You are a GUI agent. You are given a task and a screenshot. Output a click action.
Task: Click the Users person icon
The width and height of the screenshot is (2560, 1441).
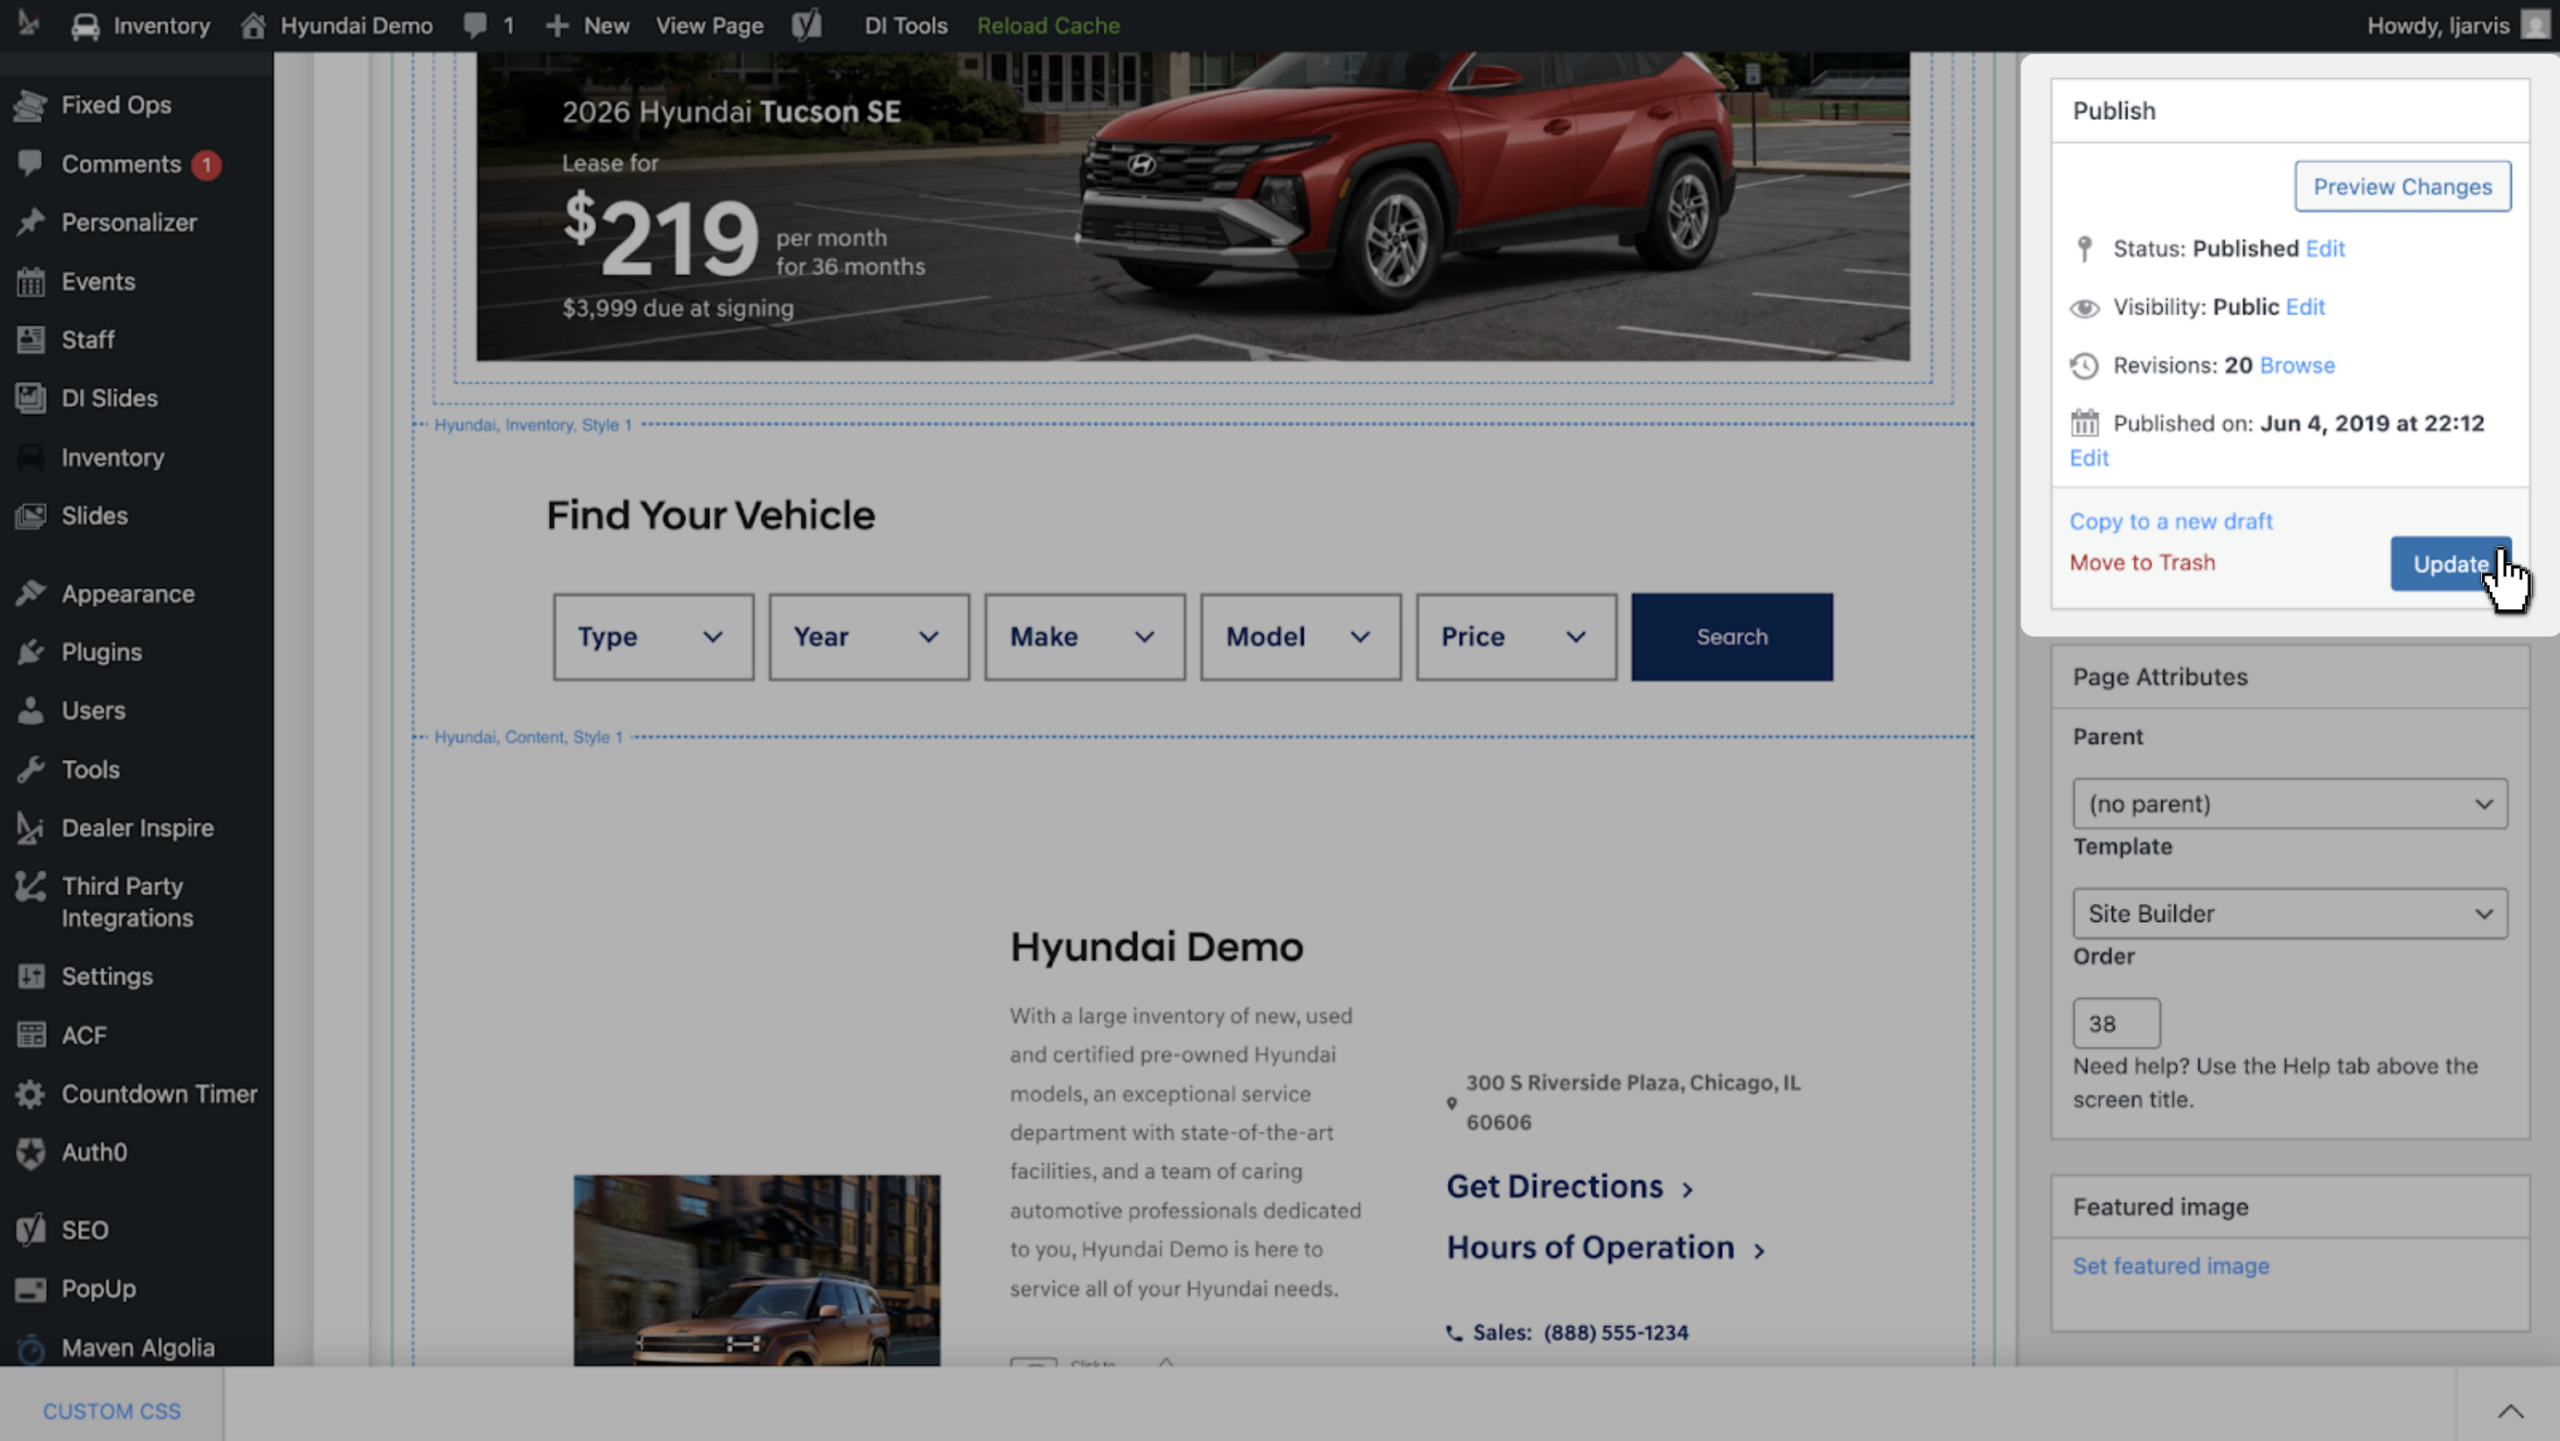pos(30,711)
